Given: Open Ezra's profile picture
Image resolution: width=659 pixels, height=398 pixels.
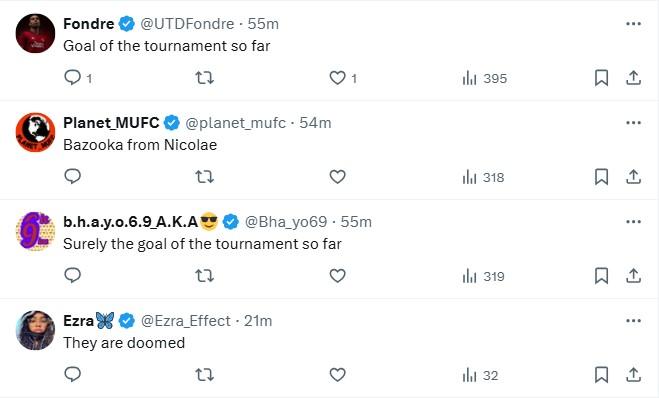Looking at the screenshot, I should click(x=35, y=330).
